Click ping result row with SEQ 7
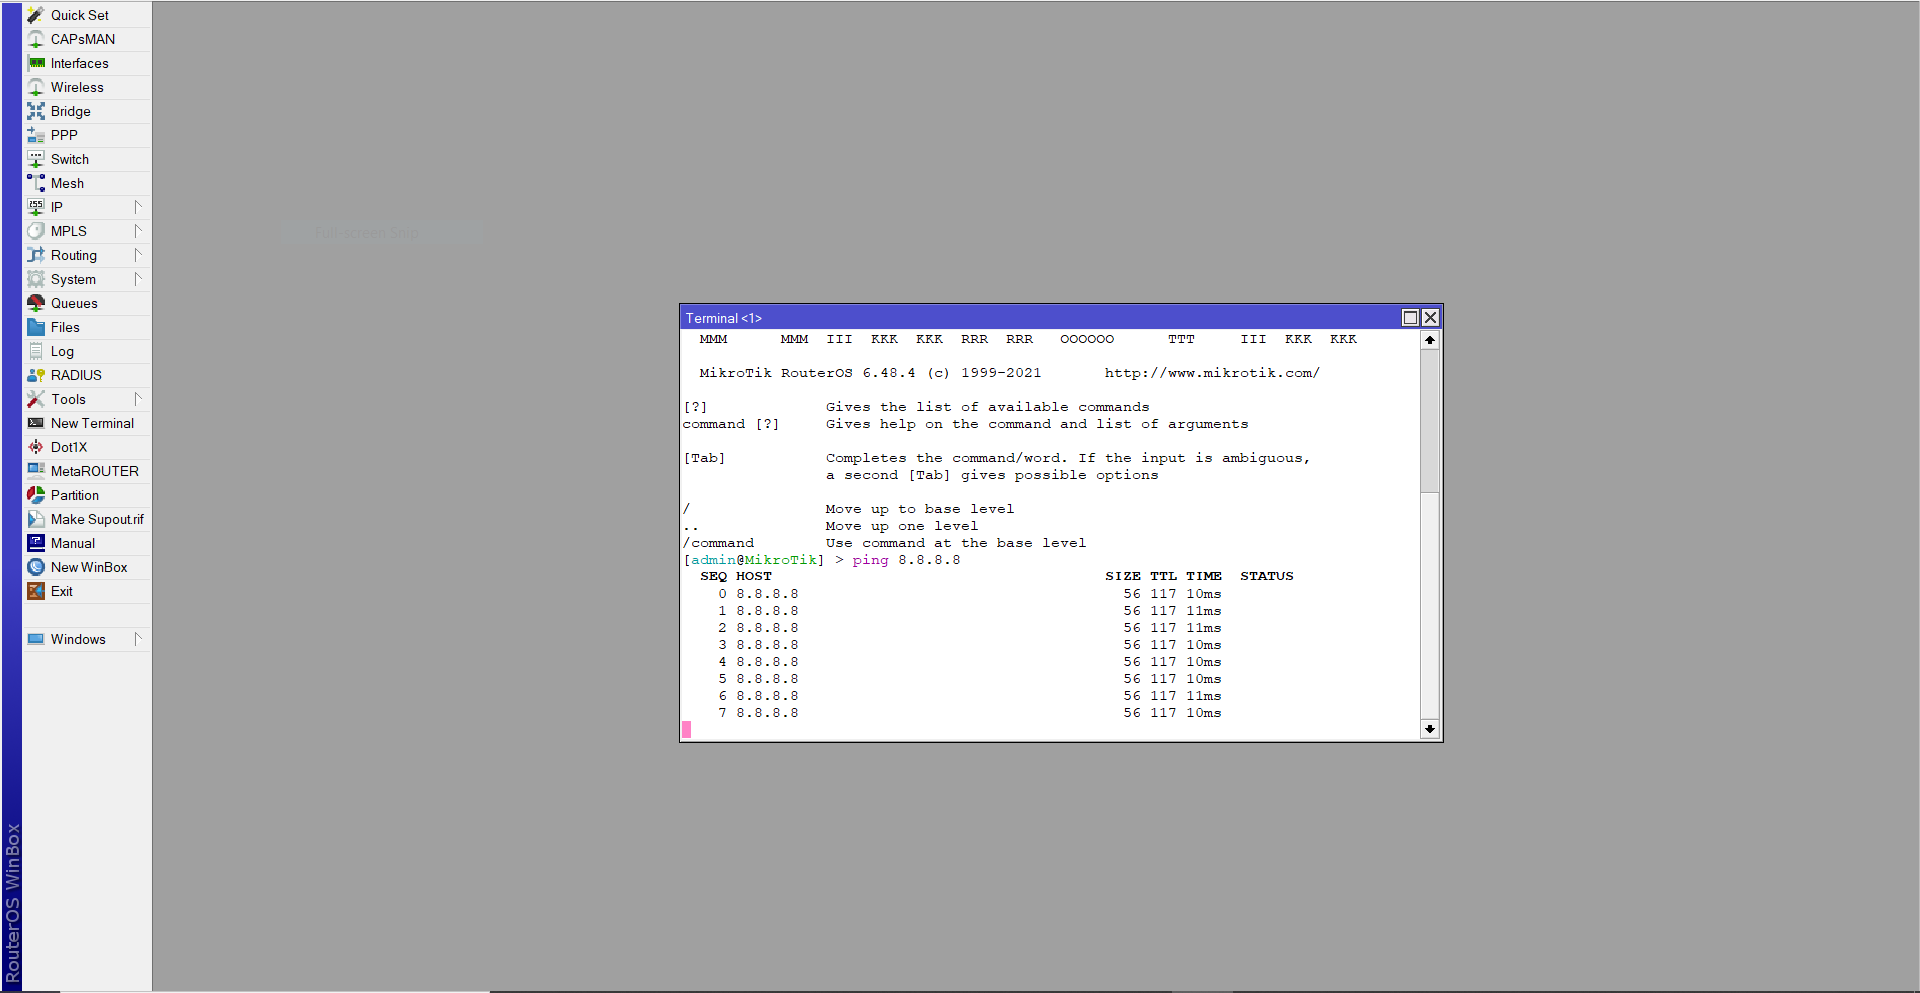The width and height of the screenshot is (1920, 993). pyautogui.click(x=969, y=713)
